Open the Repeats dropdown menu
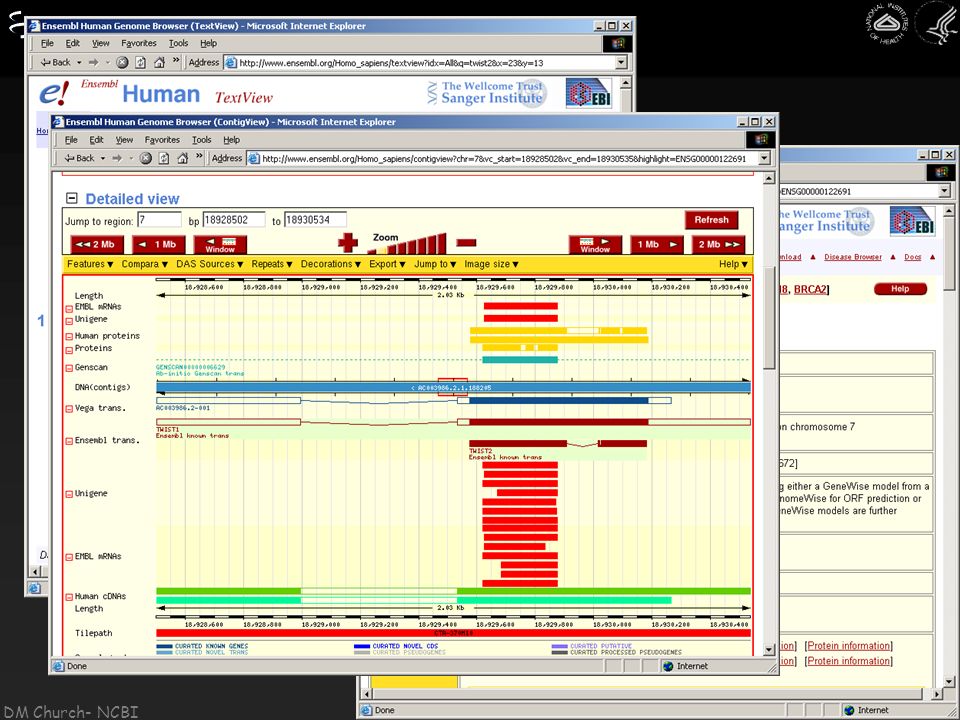The image size is (960, 720). [272, 264]
